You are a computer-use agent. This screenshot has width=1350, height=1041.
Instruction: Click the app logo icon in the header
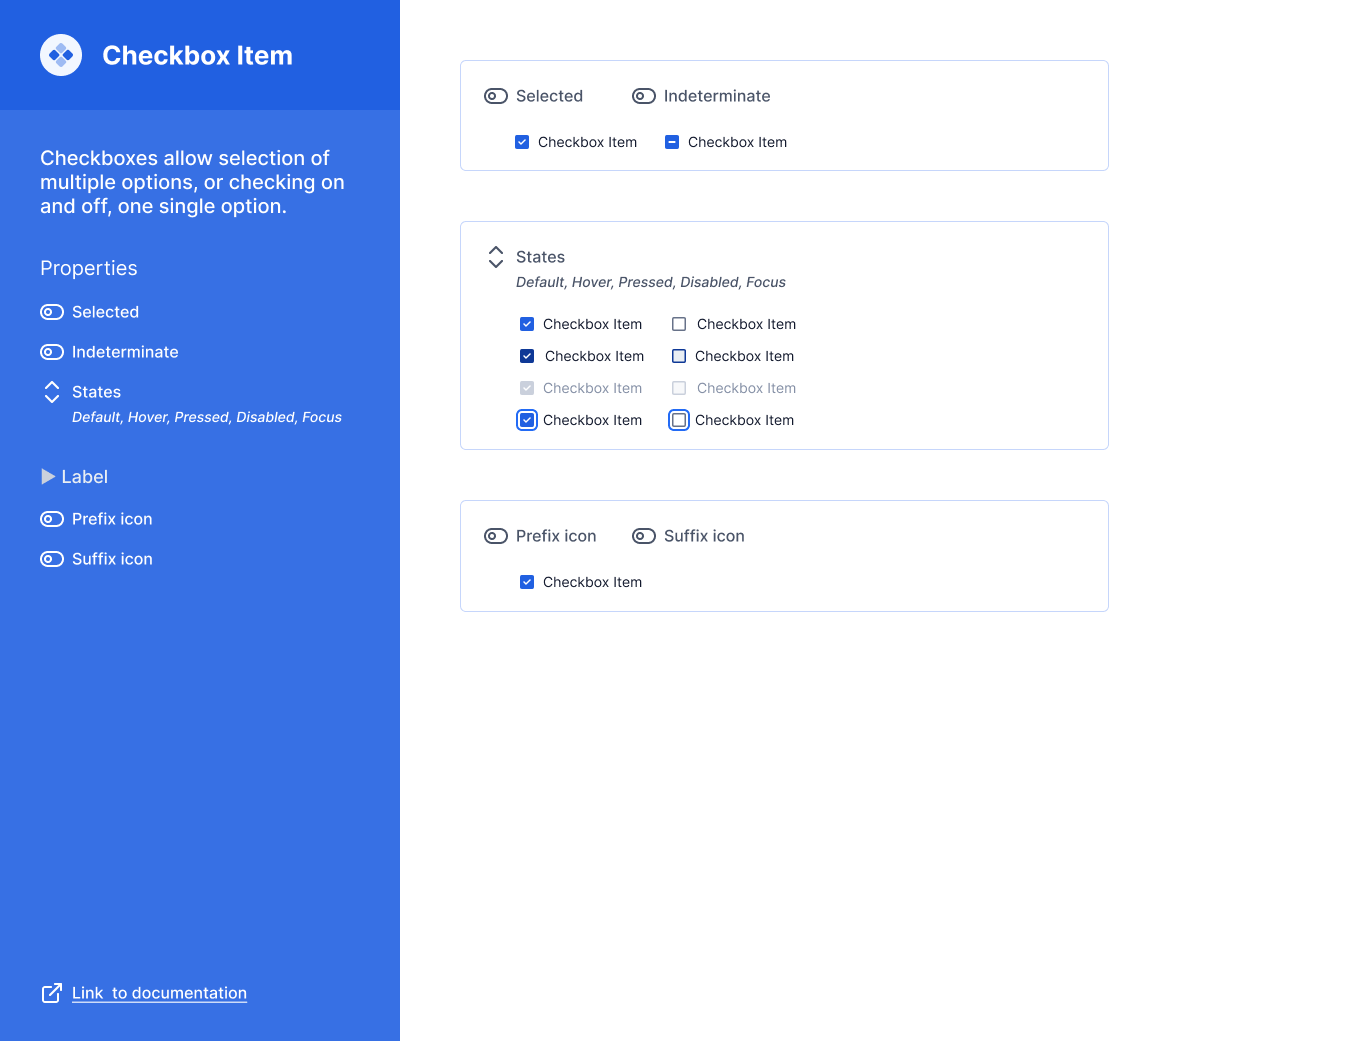(60, 55)
